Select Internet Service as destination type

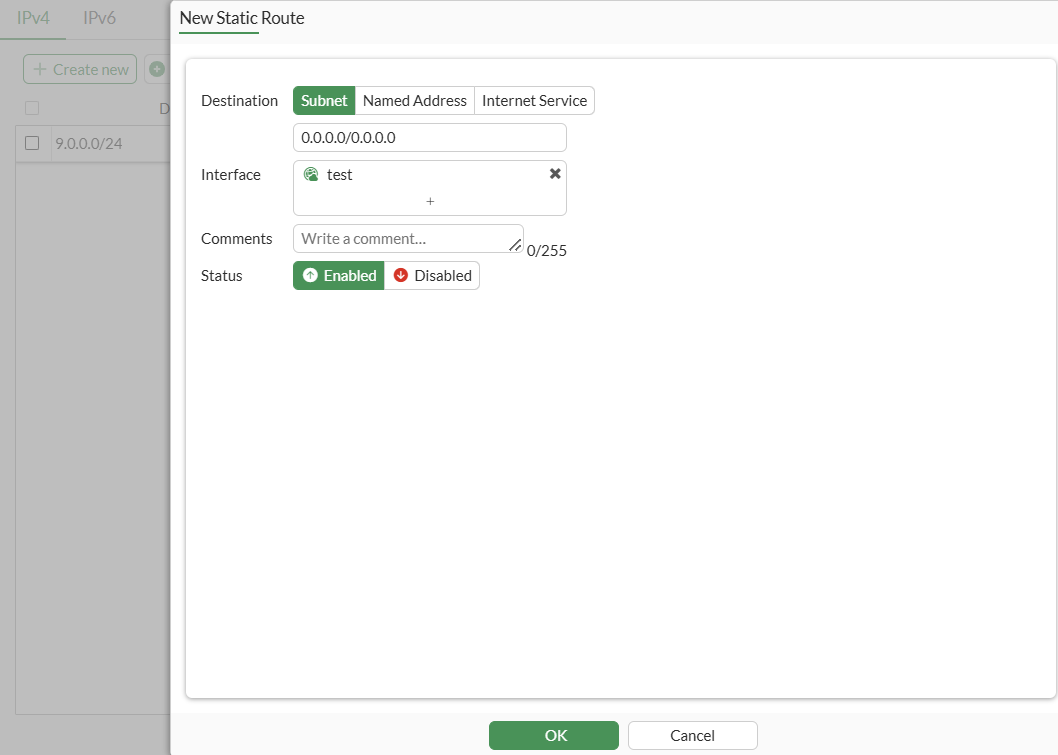tap(534, 100)
